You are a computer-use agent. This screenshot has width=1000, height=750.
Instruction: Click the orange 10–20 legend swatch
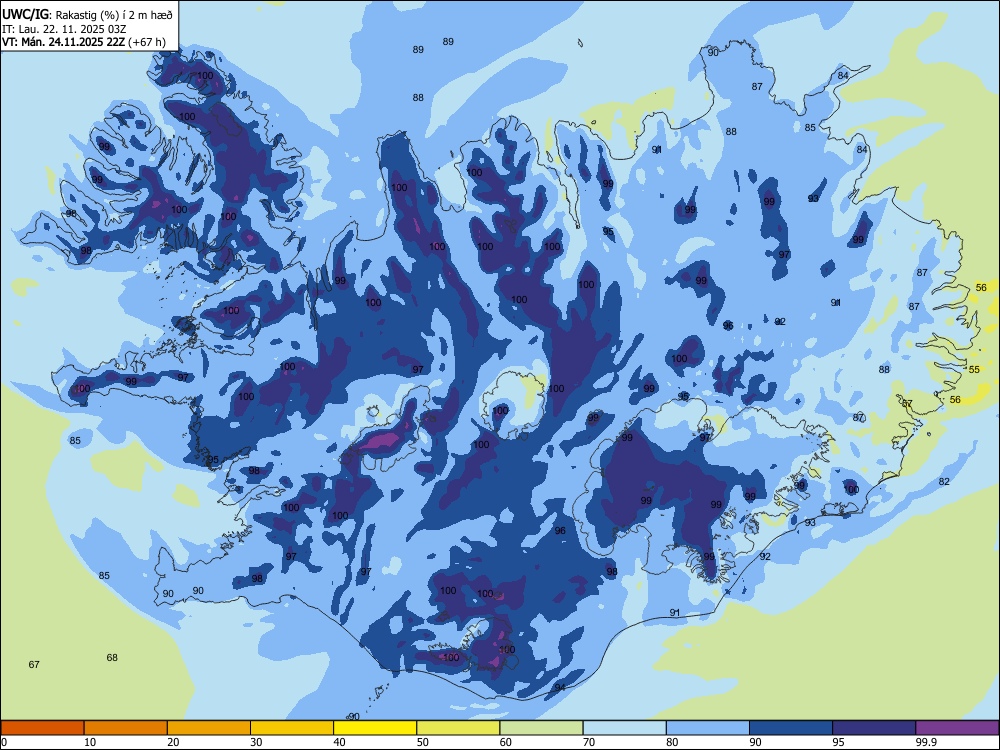click(126, 728)
